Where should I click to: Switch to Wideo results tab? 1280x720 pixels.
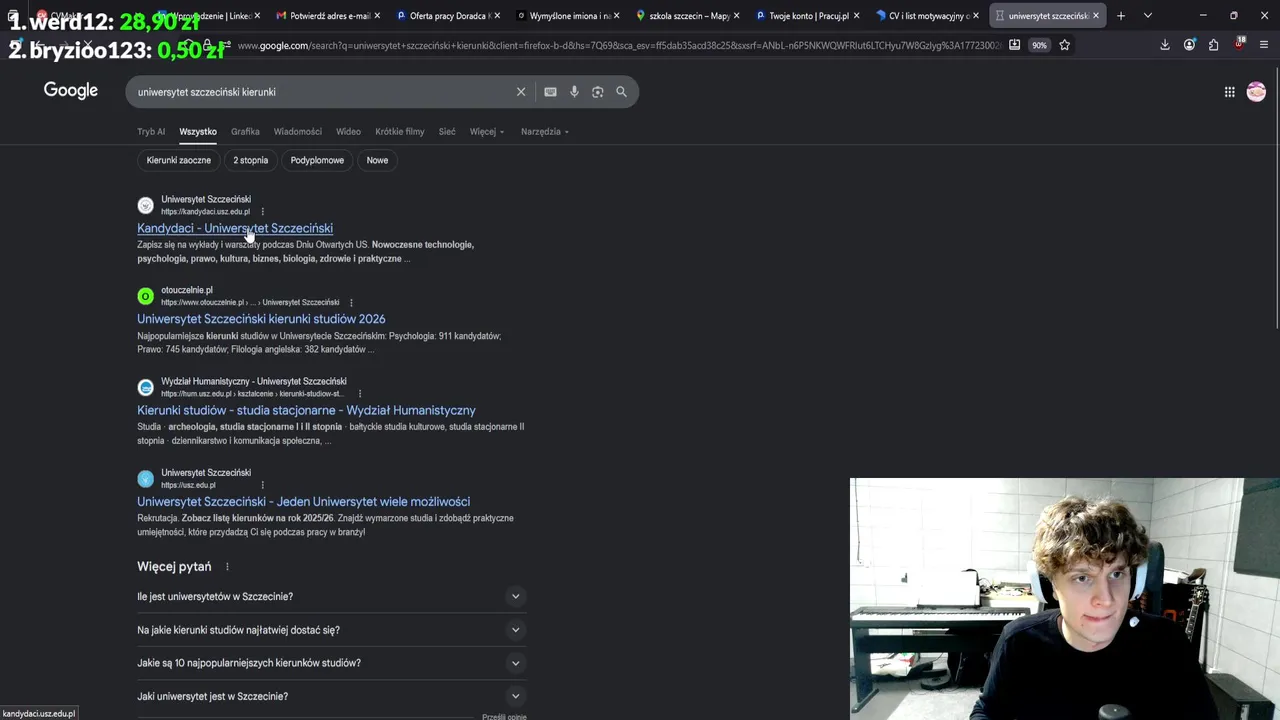point(348,132)
